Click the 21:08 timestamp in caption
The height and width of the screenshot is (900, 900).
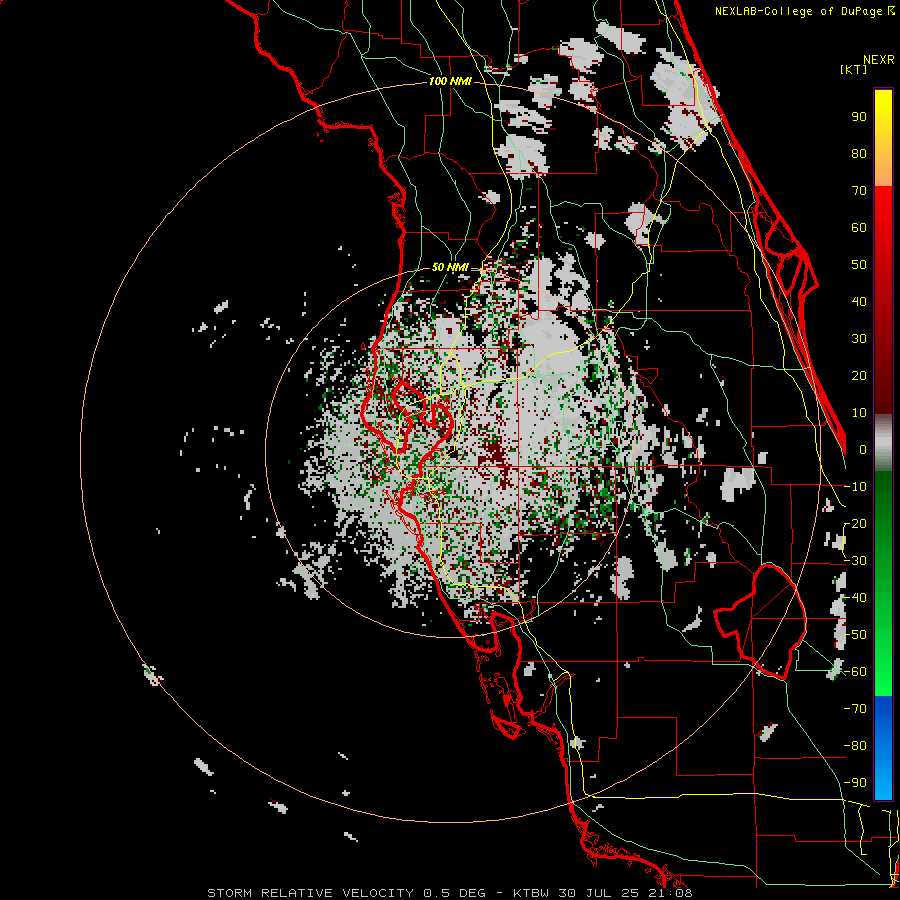pyautogui.click(x=675, y=893)
